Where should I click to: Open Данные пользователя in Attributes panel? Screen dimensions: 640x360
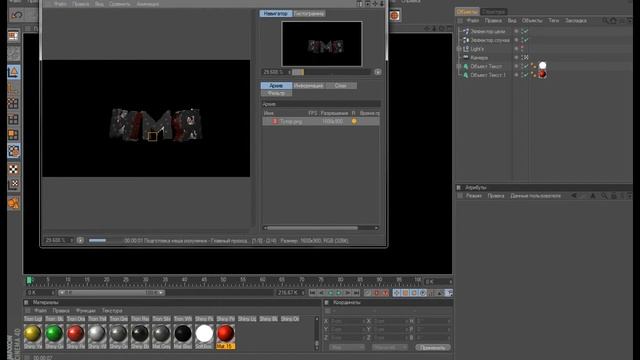(535, 196)
